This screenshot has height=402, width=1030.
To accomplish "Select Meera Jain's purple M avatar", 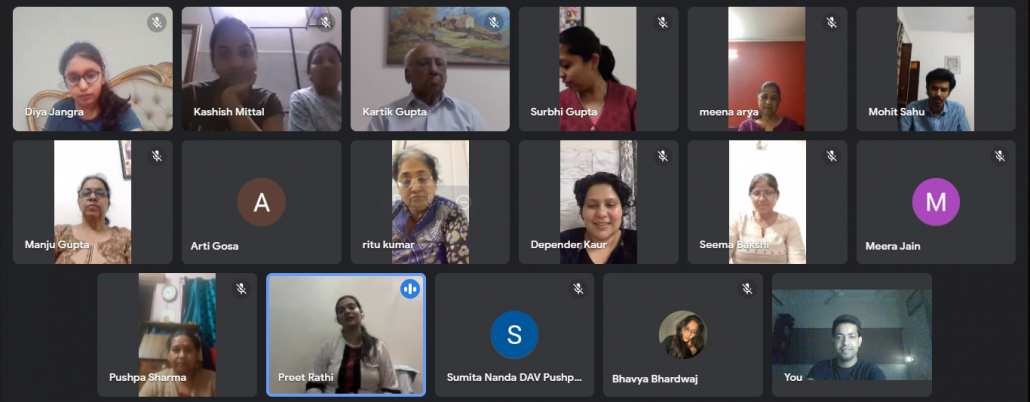I will click(936, 202).
